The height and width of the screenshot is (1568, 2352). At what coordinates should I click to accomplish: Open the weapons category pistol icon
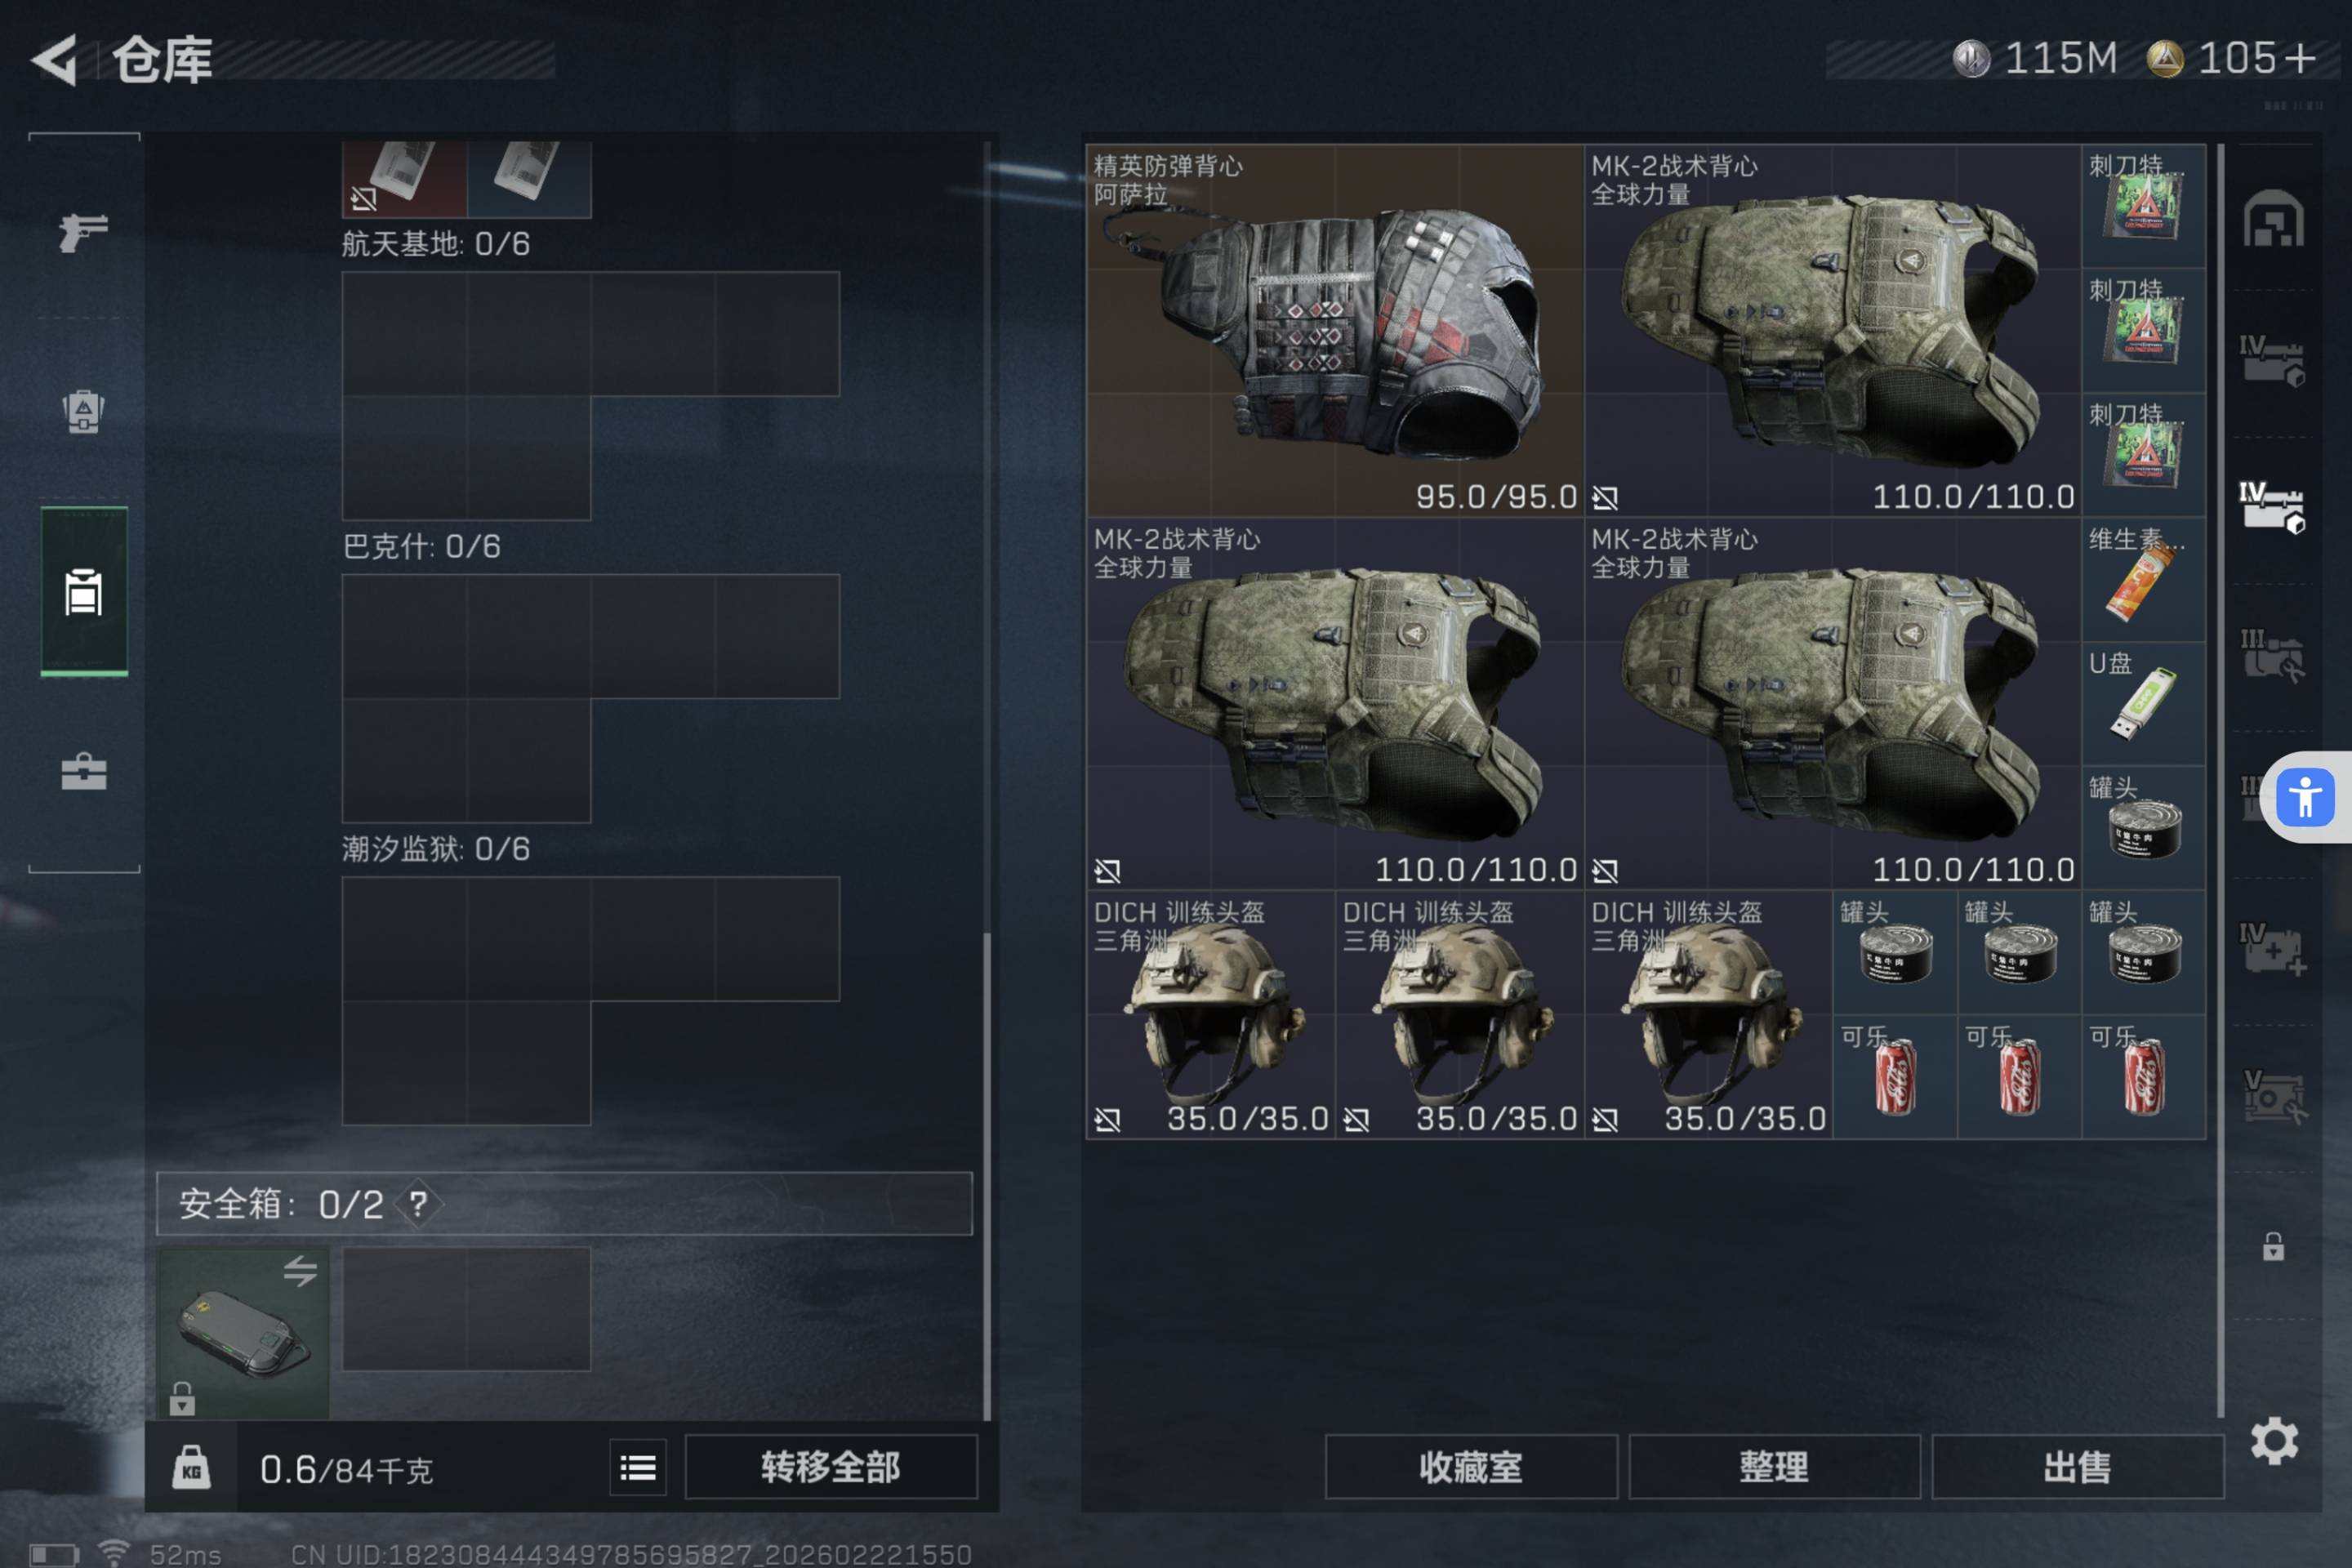tap(83, 232)
